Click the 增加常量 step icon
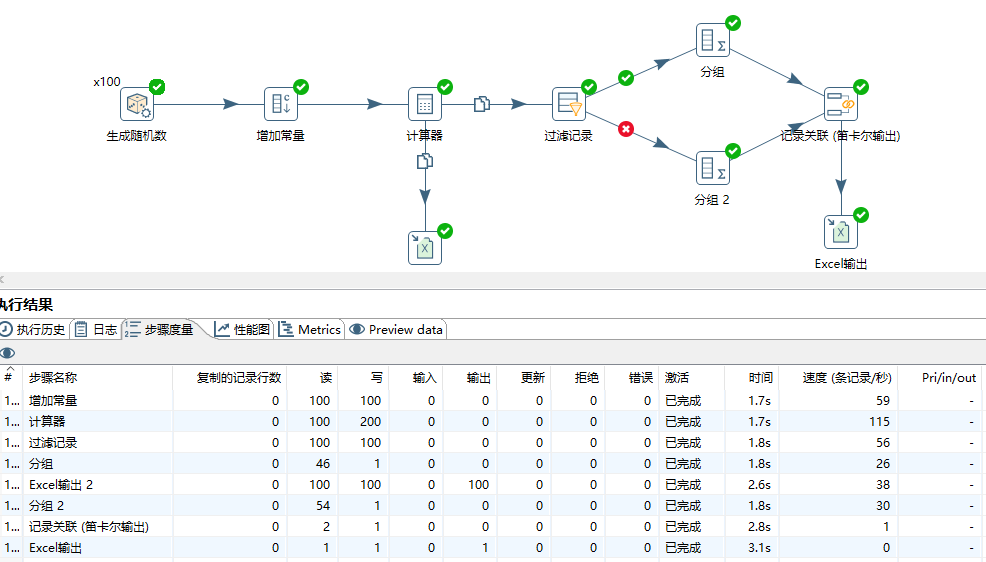 coord(280,104)
